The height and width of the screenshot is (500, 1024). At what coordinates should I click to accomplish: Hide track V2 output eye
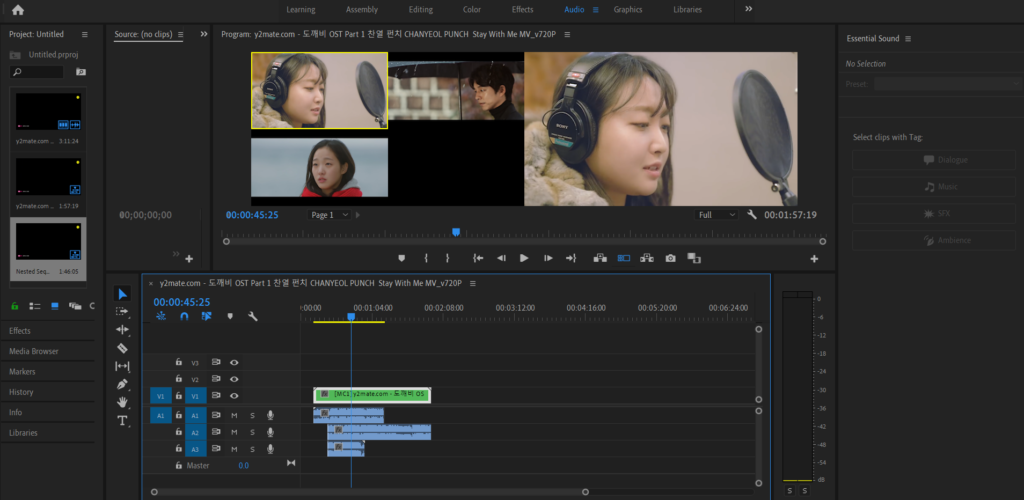pos(234,379)
